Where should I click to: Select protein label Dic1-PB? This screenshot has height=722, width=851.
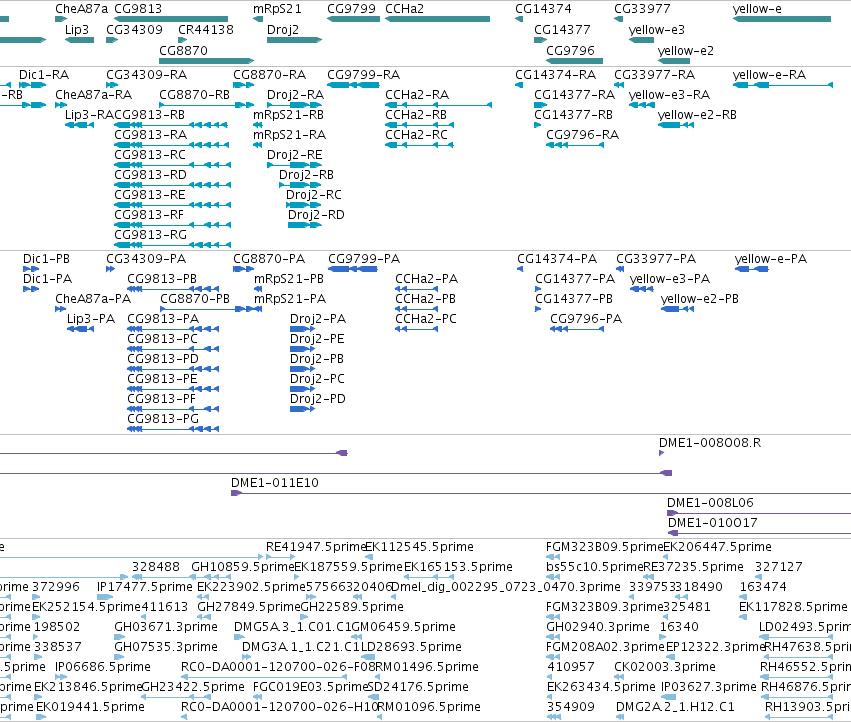click(x=47, y=258)
